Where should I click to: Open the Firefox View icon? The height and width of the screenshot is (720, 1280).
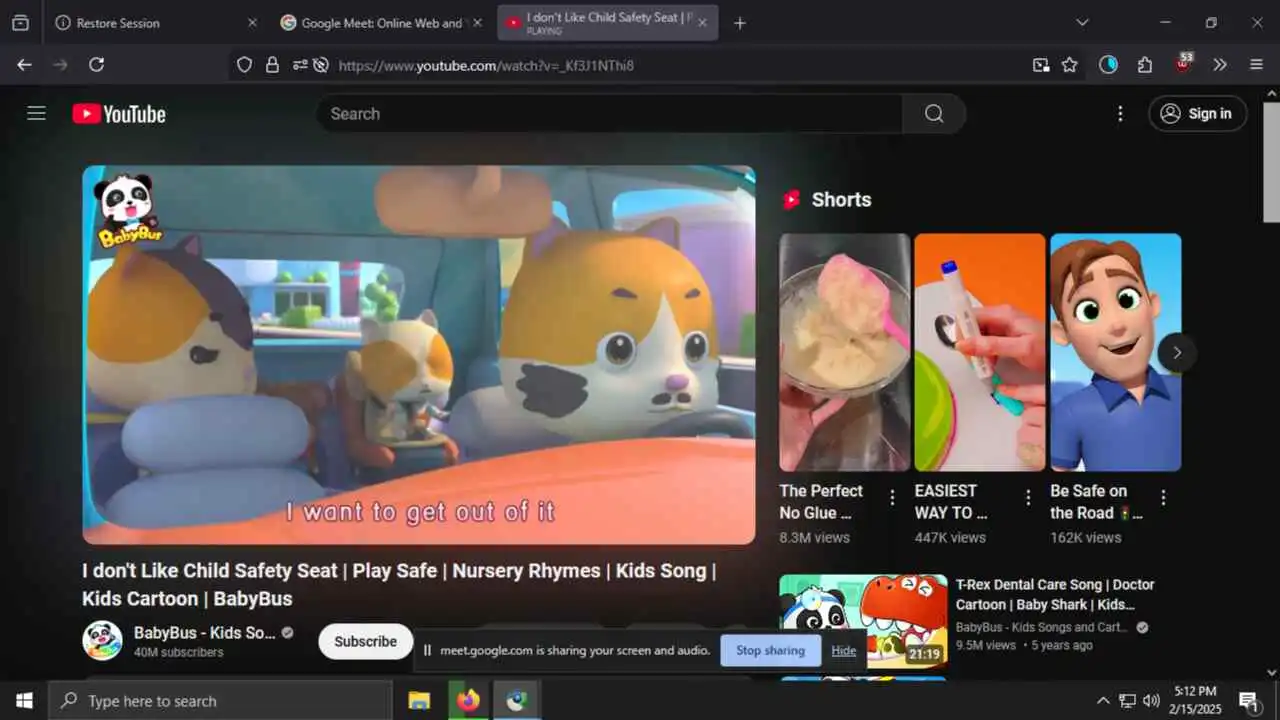coord(20,23)
